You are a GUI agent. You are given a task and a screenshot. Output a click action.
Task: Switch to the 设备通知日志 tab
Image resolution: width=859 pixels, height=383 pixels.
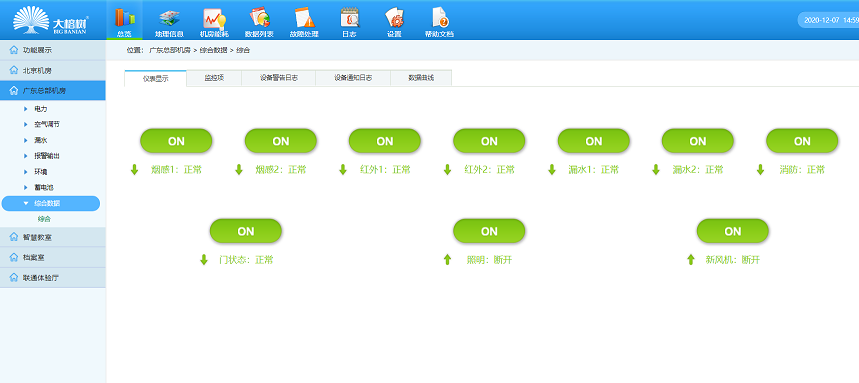(353, 78)
